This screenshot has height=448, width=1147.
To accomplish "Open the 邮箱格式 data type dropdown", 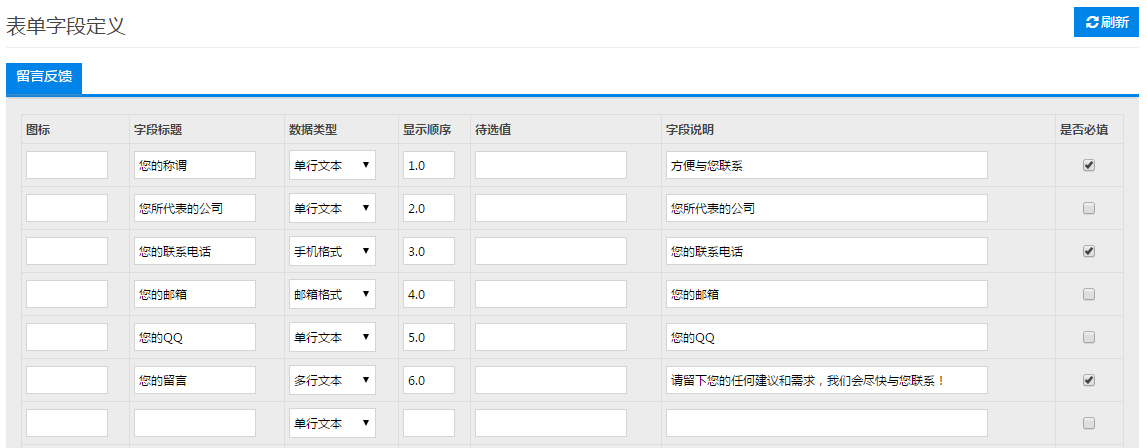I will [x=332, y=294].
